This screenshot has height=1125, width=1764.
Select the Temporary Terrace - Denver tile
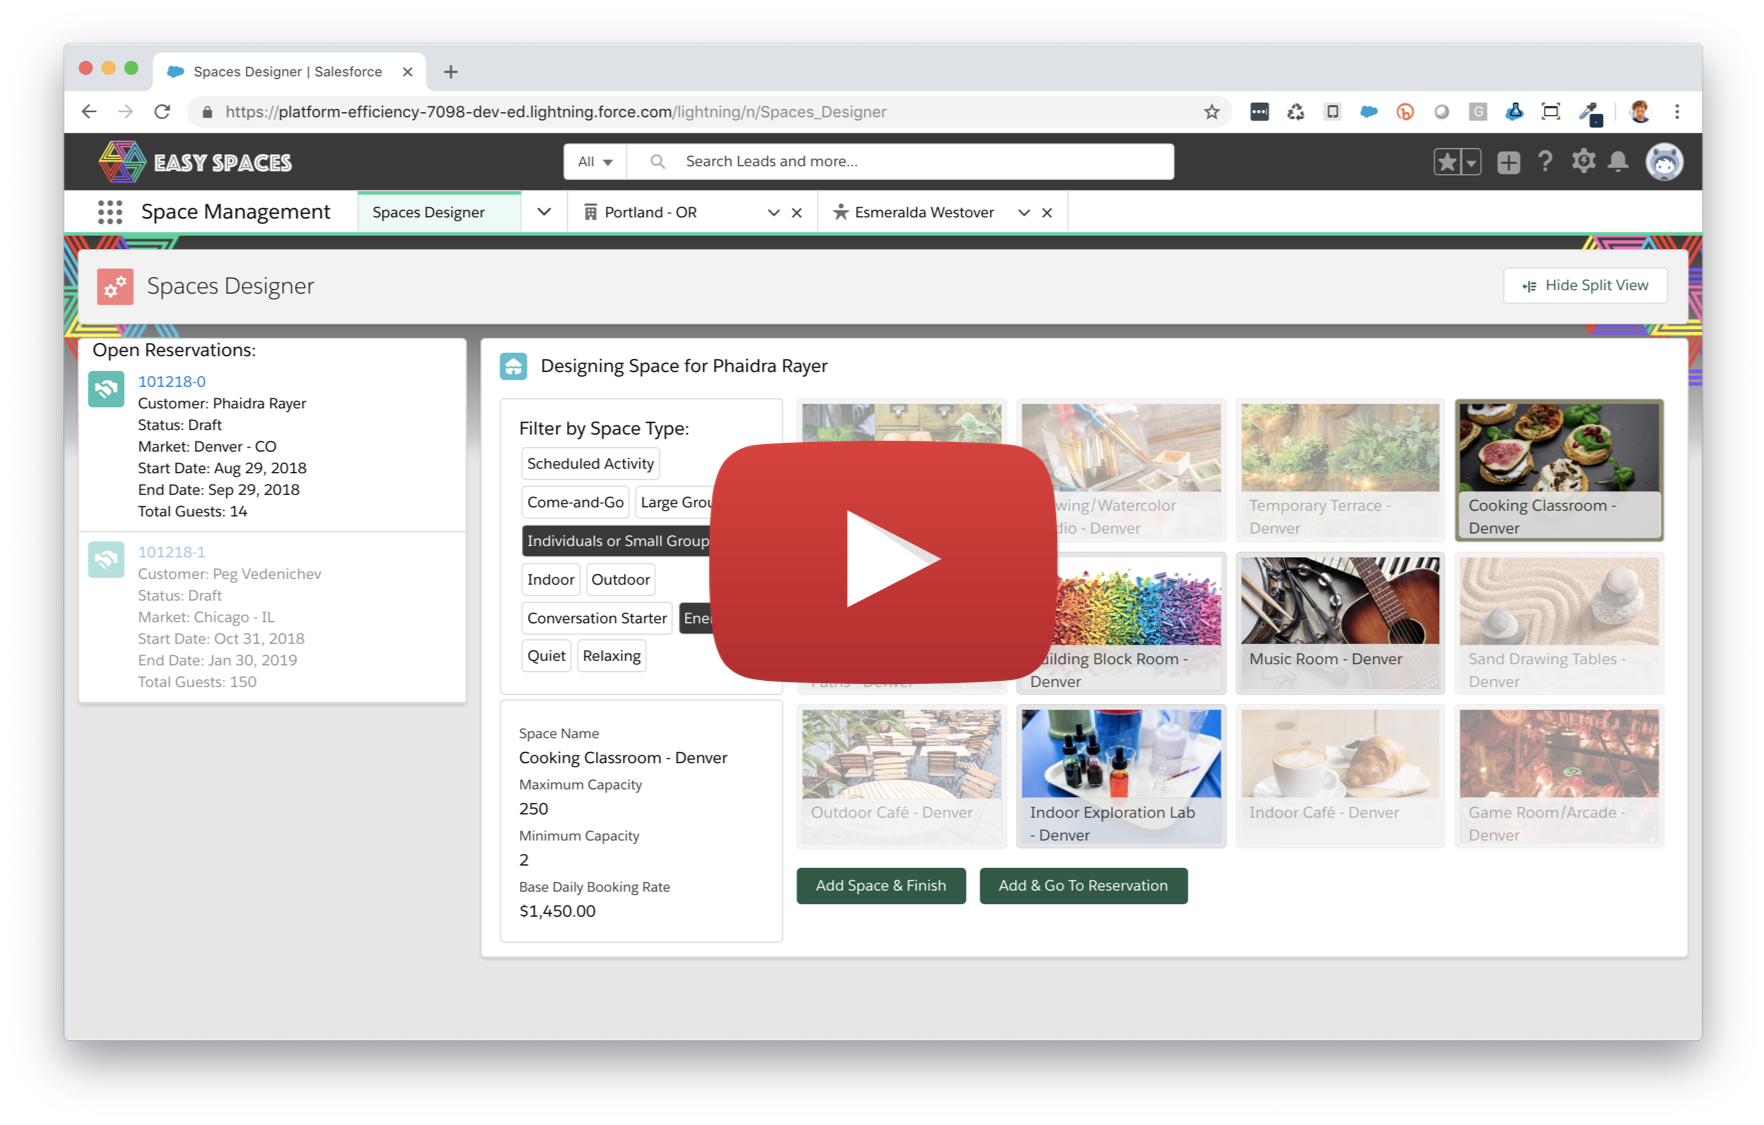[x=1340, y=470]
